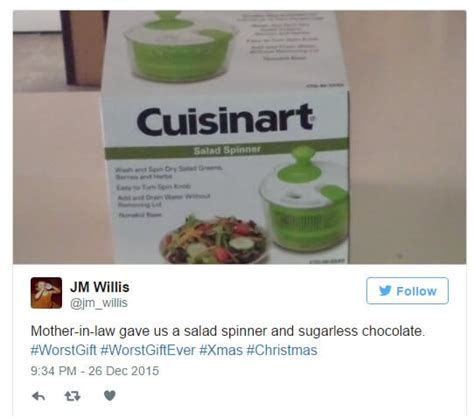Screen dimensions: 474x418
Task: Follow the JM Willis account
Action: coord(407,291)
